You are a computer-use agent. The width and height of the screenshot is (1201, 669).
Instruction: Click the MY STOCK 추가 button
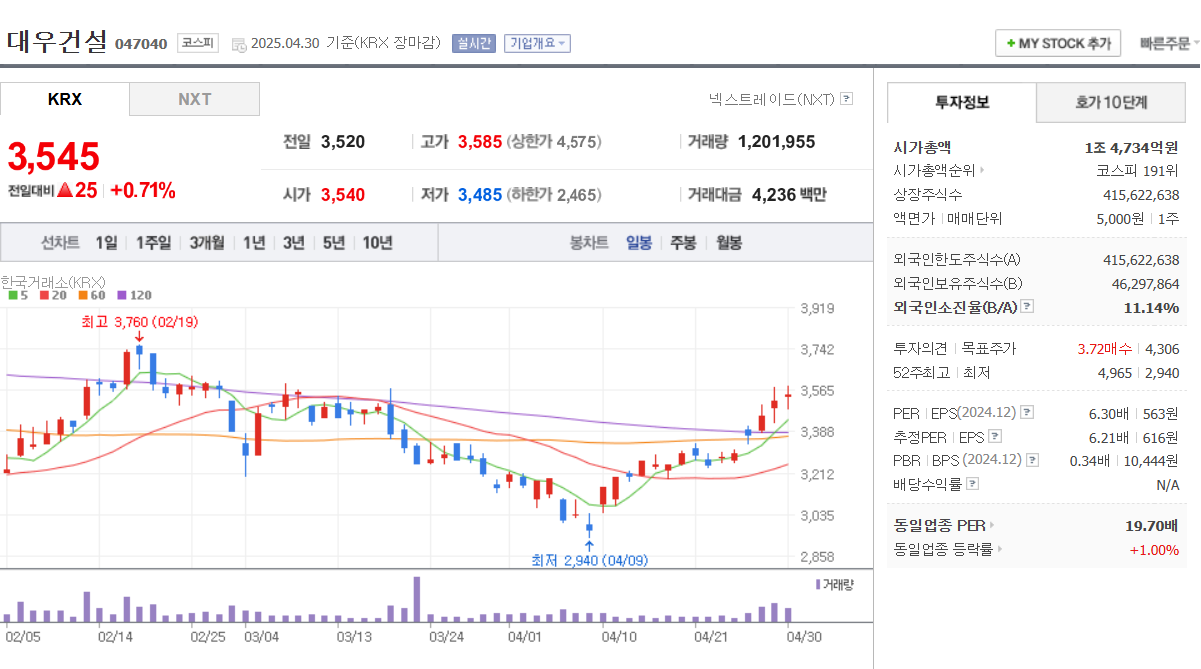pos(1057,43)
